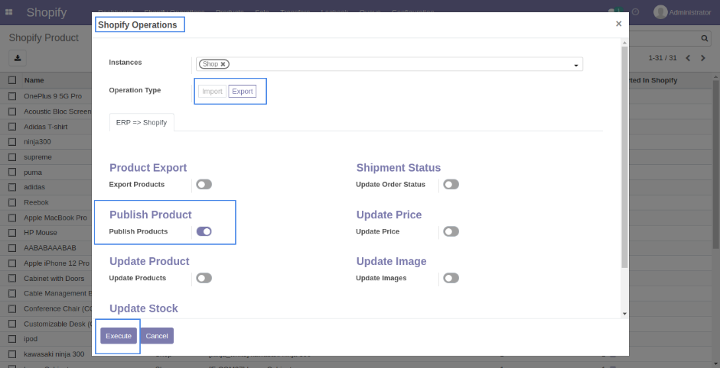Remove the Shop instance tag
The width and height of the screenshot is (720, 368).
(x=223, y=64)
